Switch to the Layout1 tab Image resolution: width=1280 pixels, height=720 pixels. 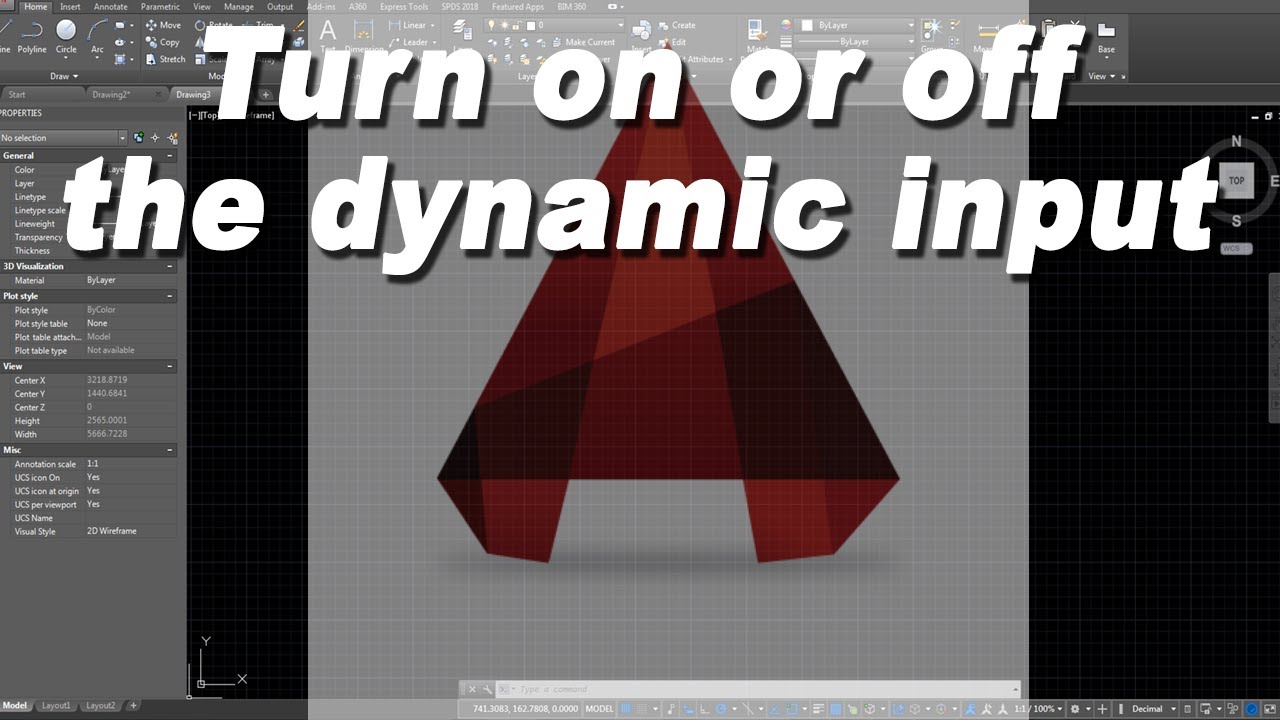pos(56,705)
